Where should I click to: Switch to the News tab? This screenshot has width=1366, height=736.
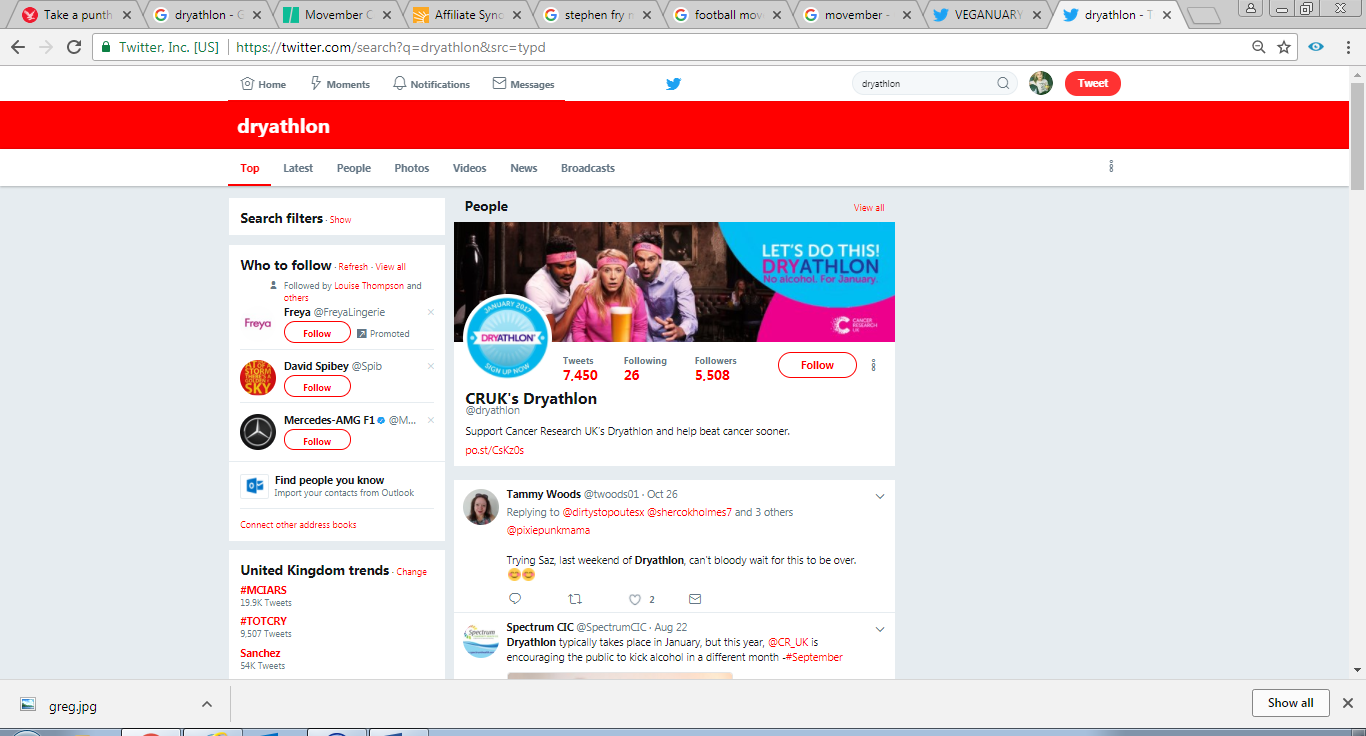tap(524, 168)
